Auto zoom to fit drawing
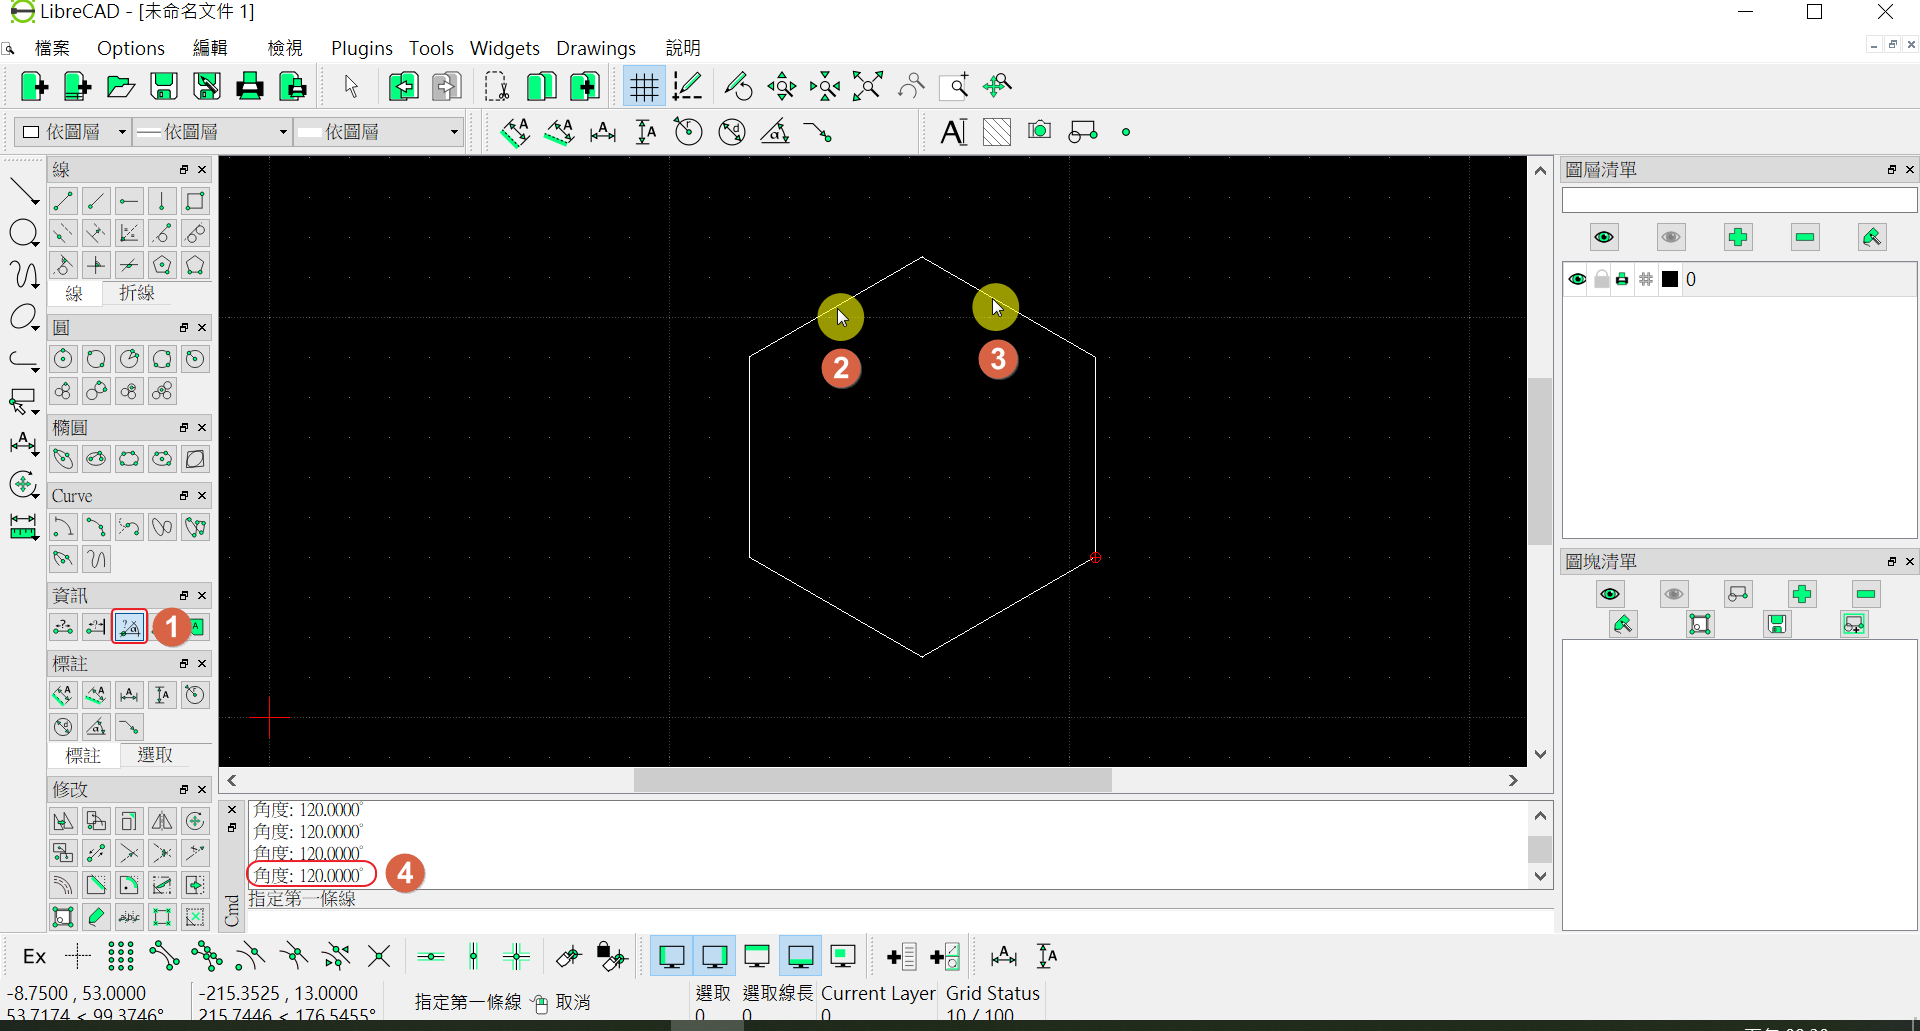 (868, 87)
